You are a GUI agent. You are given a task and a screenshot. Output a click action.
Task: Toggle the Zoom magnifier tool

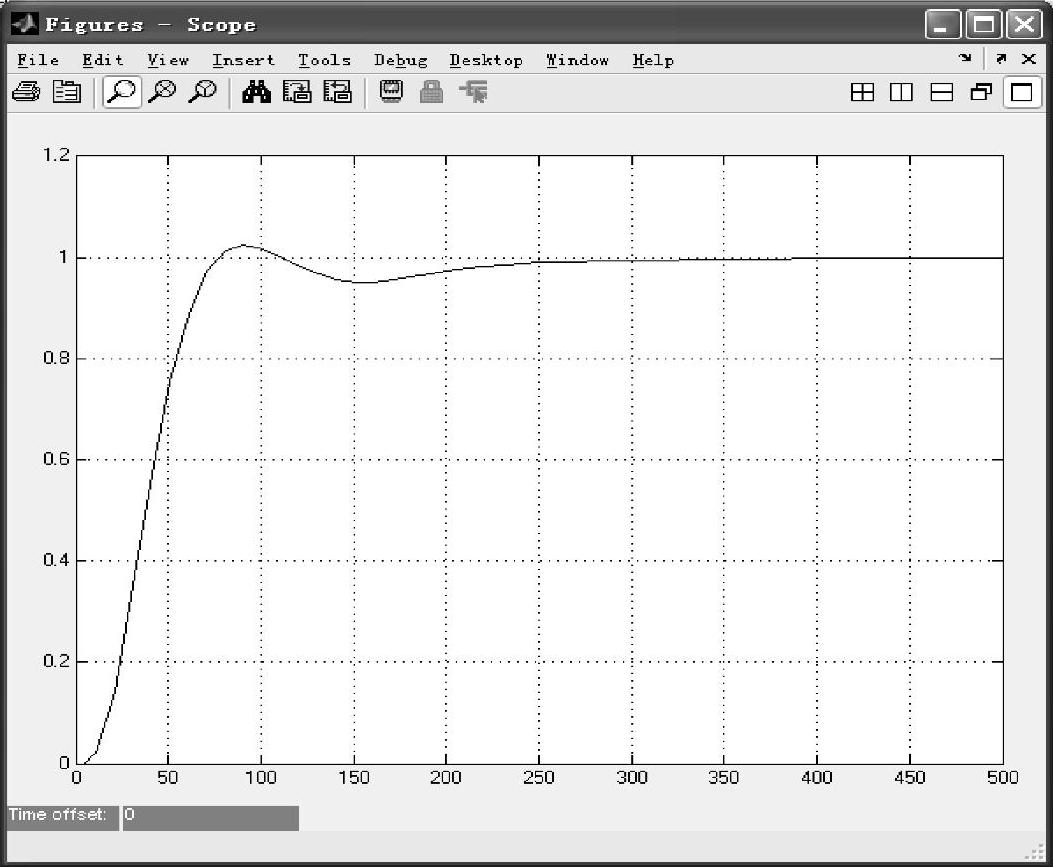[x=121, y=93]
